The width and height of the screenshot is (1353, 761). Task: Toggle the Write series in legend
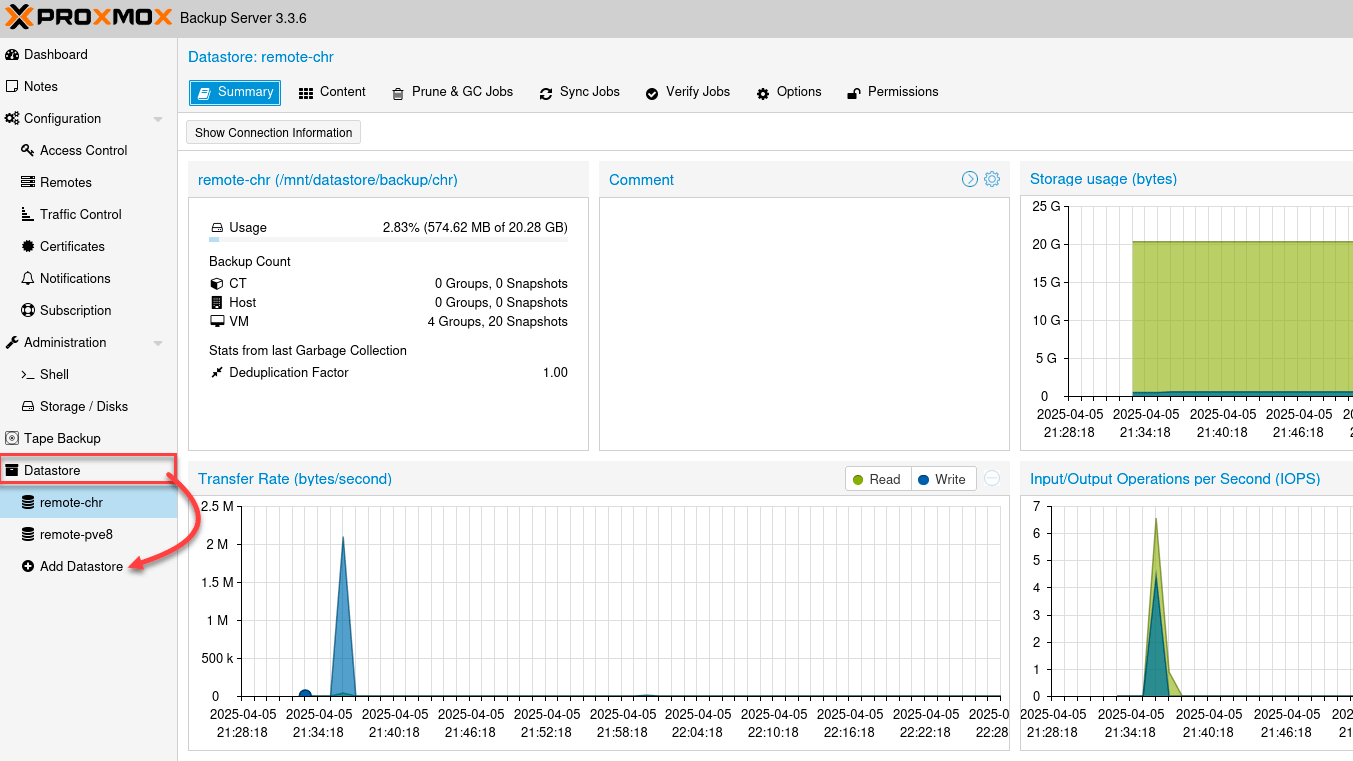[x=940, y=479]
